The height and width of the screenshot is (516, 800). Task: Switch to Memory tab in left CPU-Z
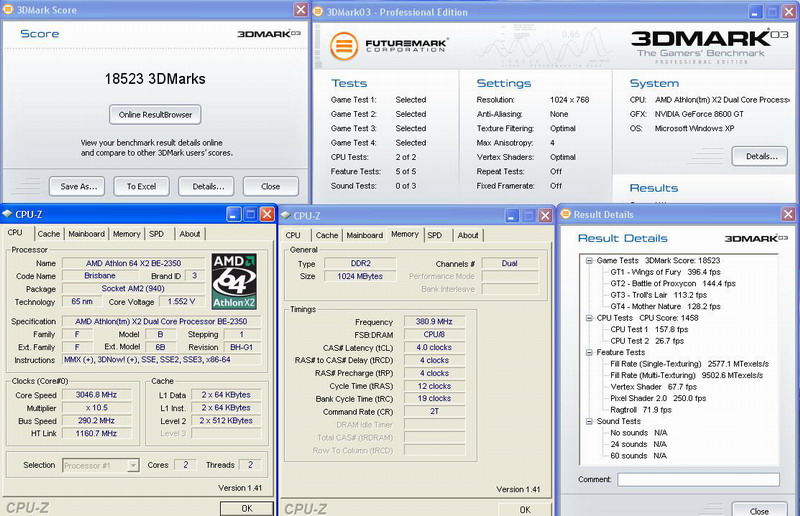coord(127,234)
